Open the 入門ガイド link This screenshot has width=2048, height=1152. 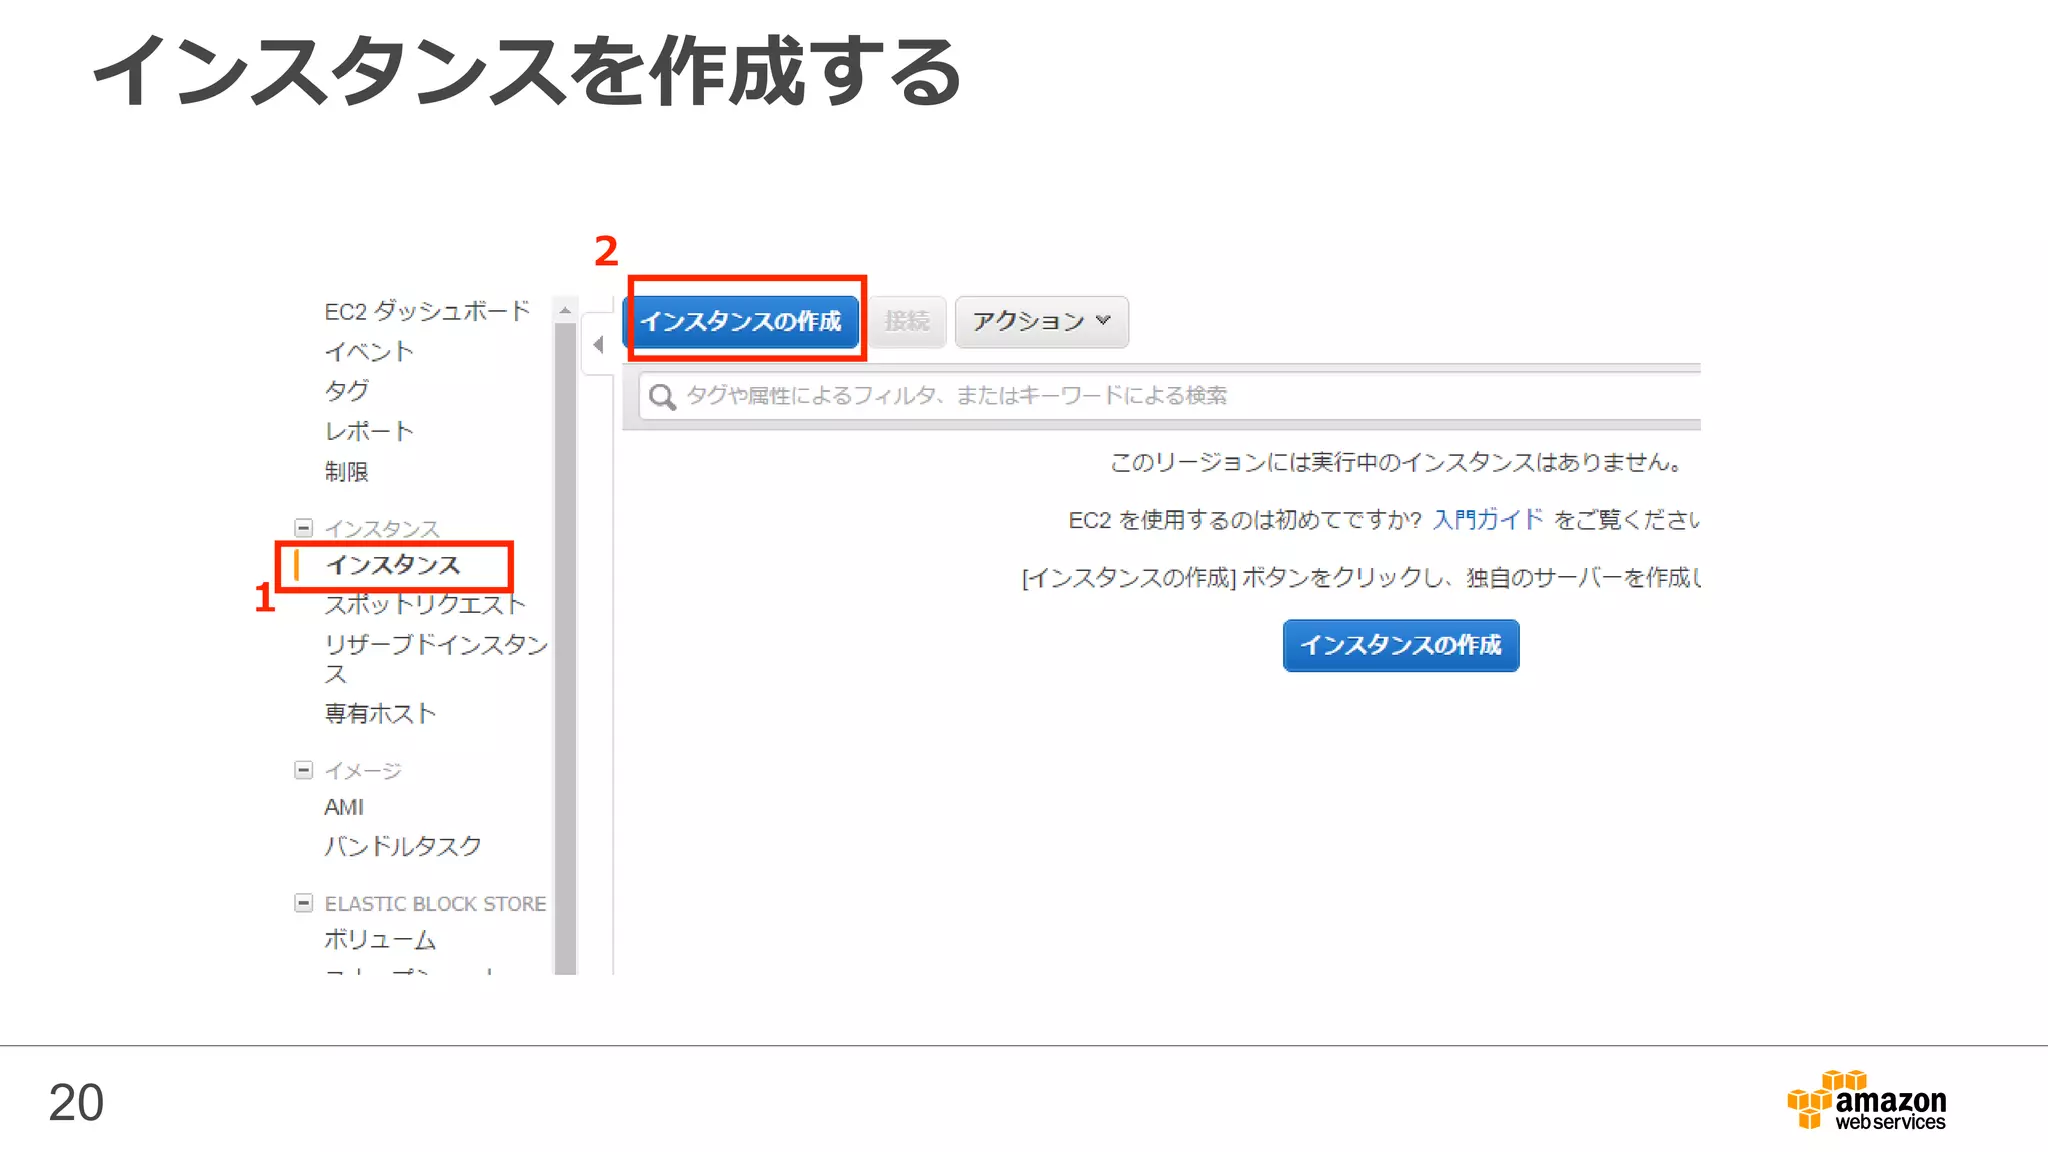1487,519
